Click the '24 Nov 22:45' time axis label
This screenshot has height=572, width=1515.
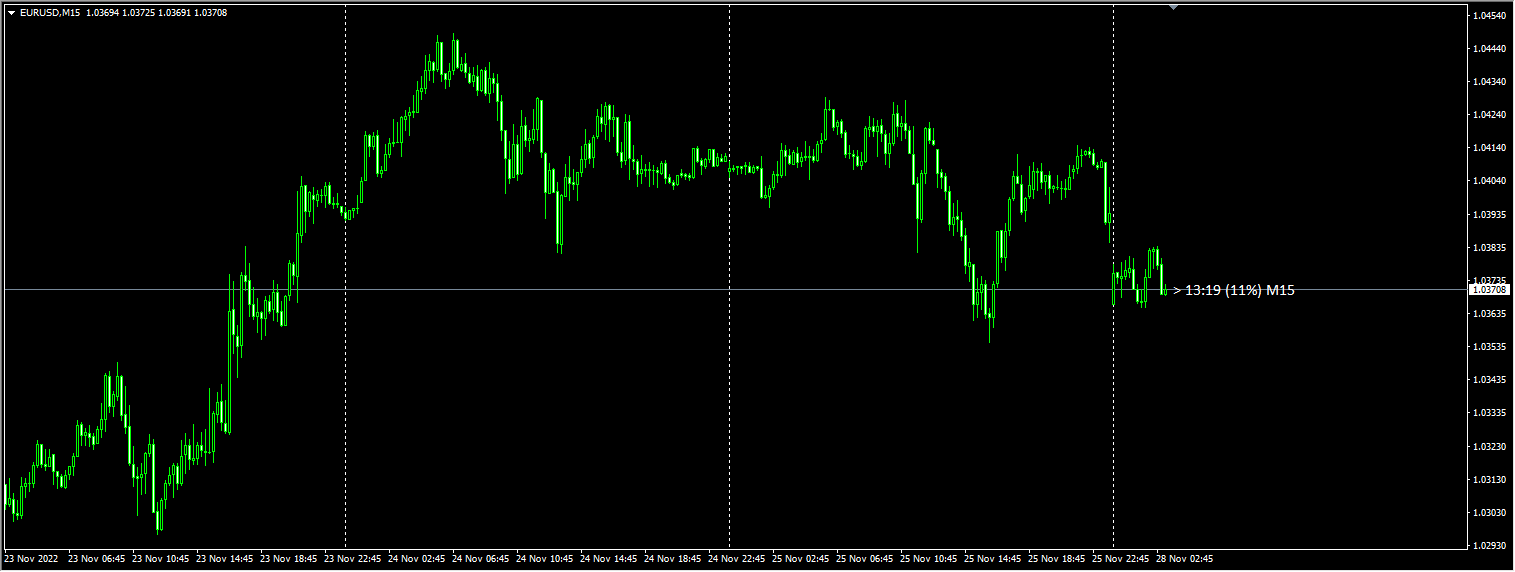pos(736,559)
